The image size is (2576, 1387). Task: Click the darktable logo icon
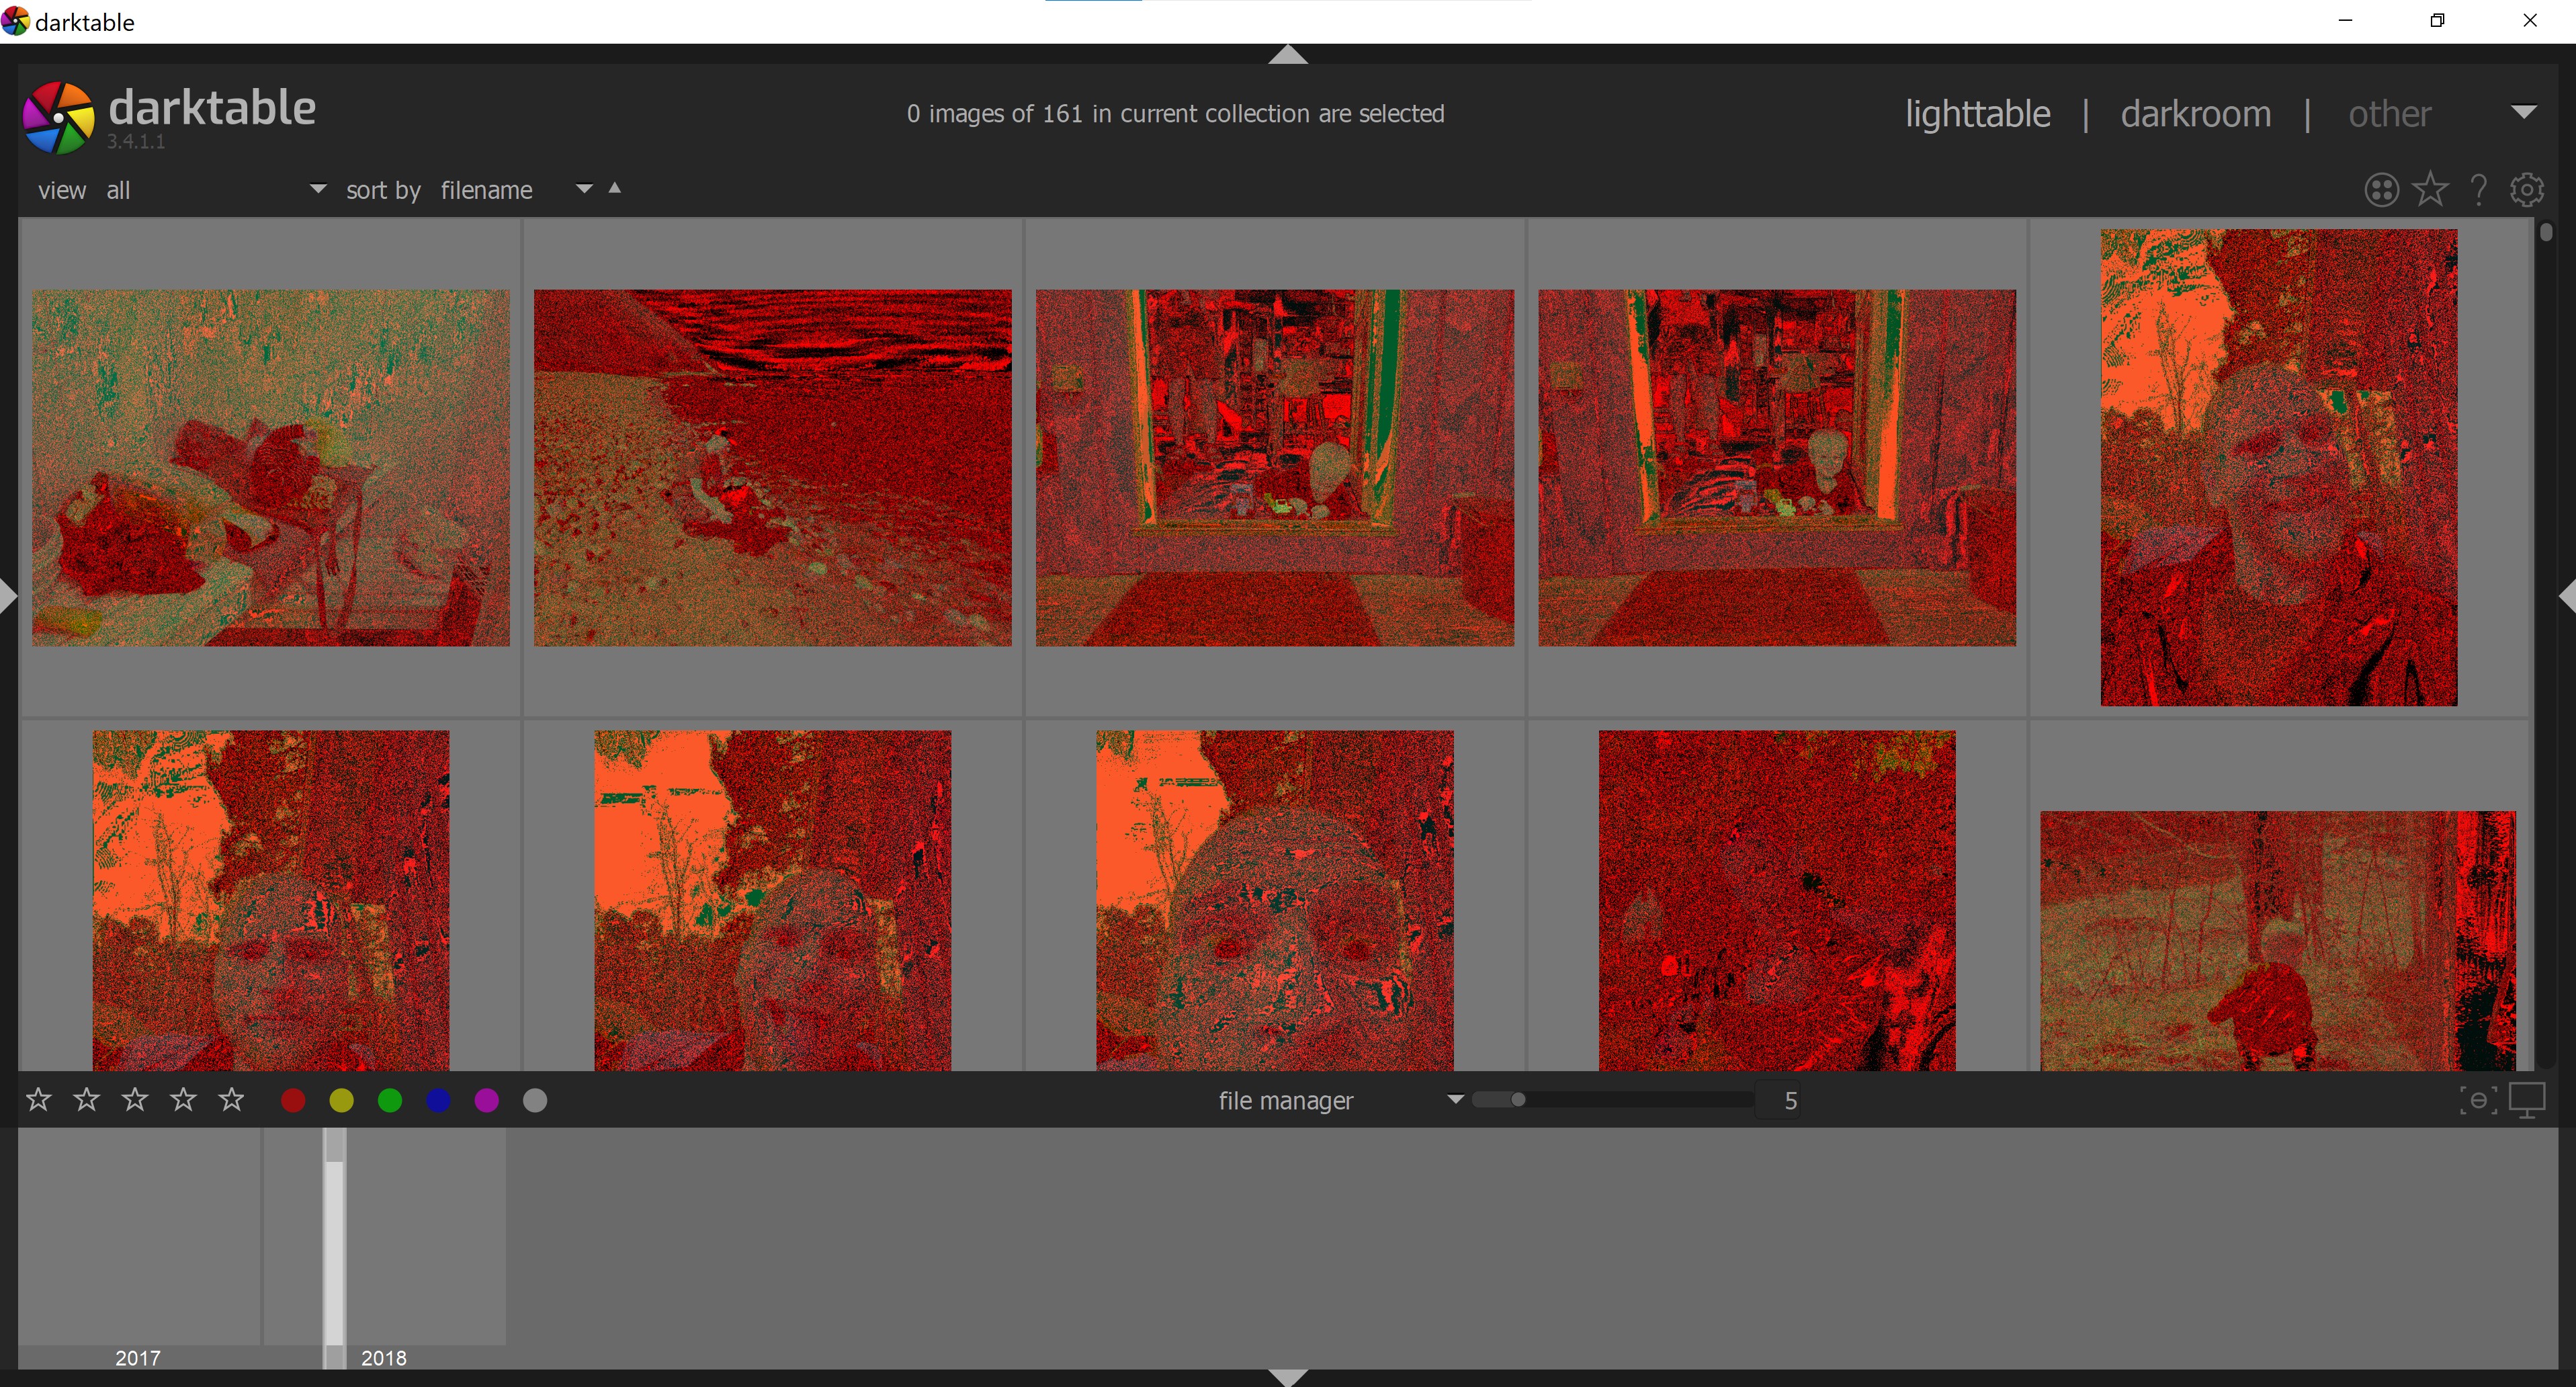pos(58,117)
